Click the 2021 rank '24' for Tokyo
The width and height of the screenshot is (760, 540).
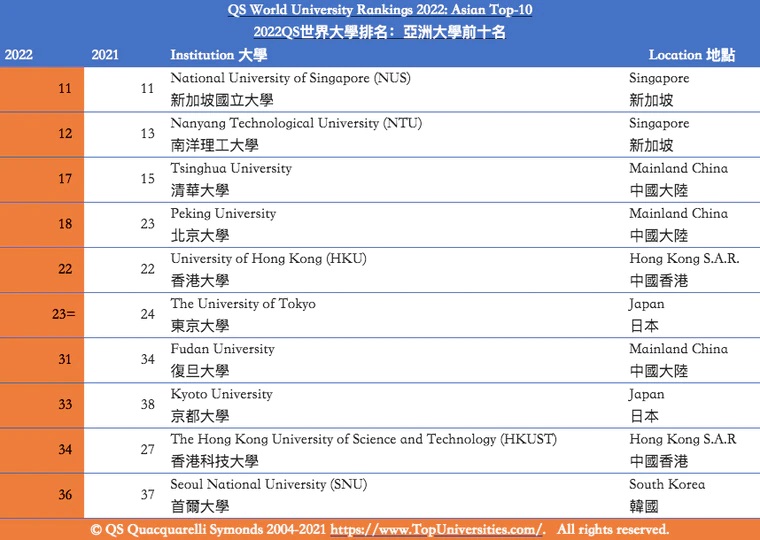tap(148, 314)
